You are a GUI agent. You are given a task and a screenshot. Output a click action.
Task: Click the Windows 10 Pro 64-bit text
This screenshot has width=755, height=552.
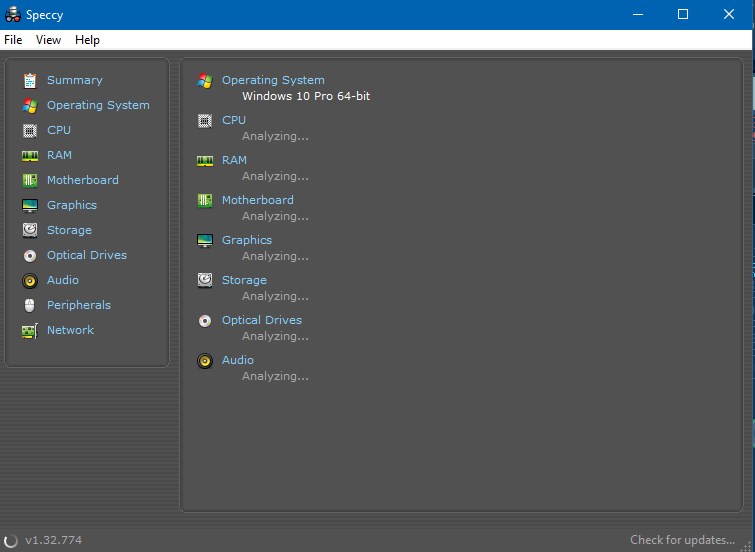(x=306, y=96)
